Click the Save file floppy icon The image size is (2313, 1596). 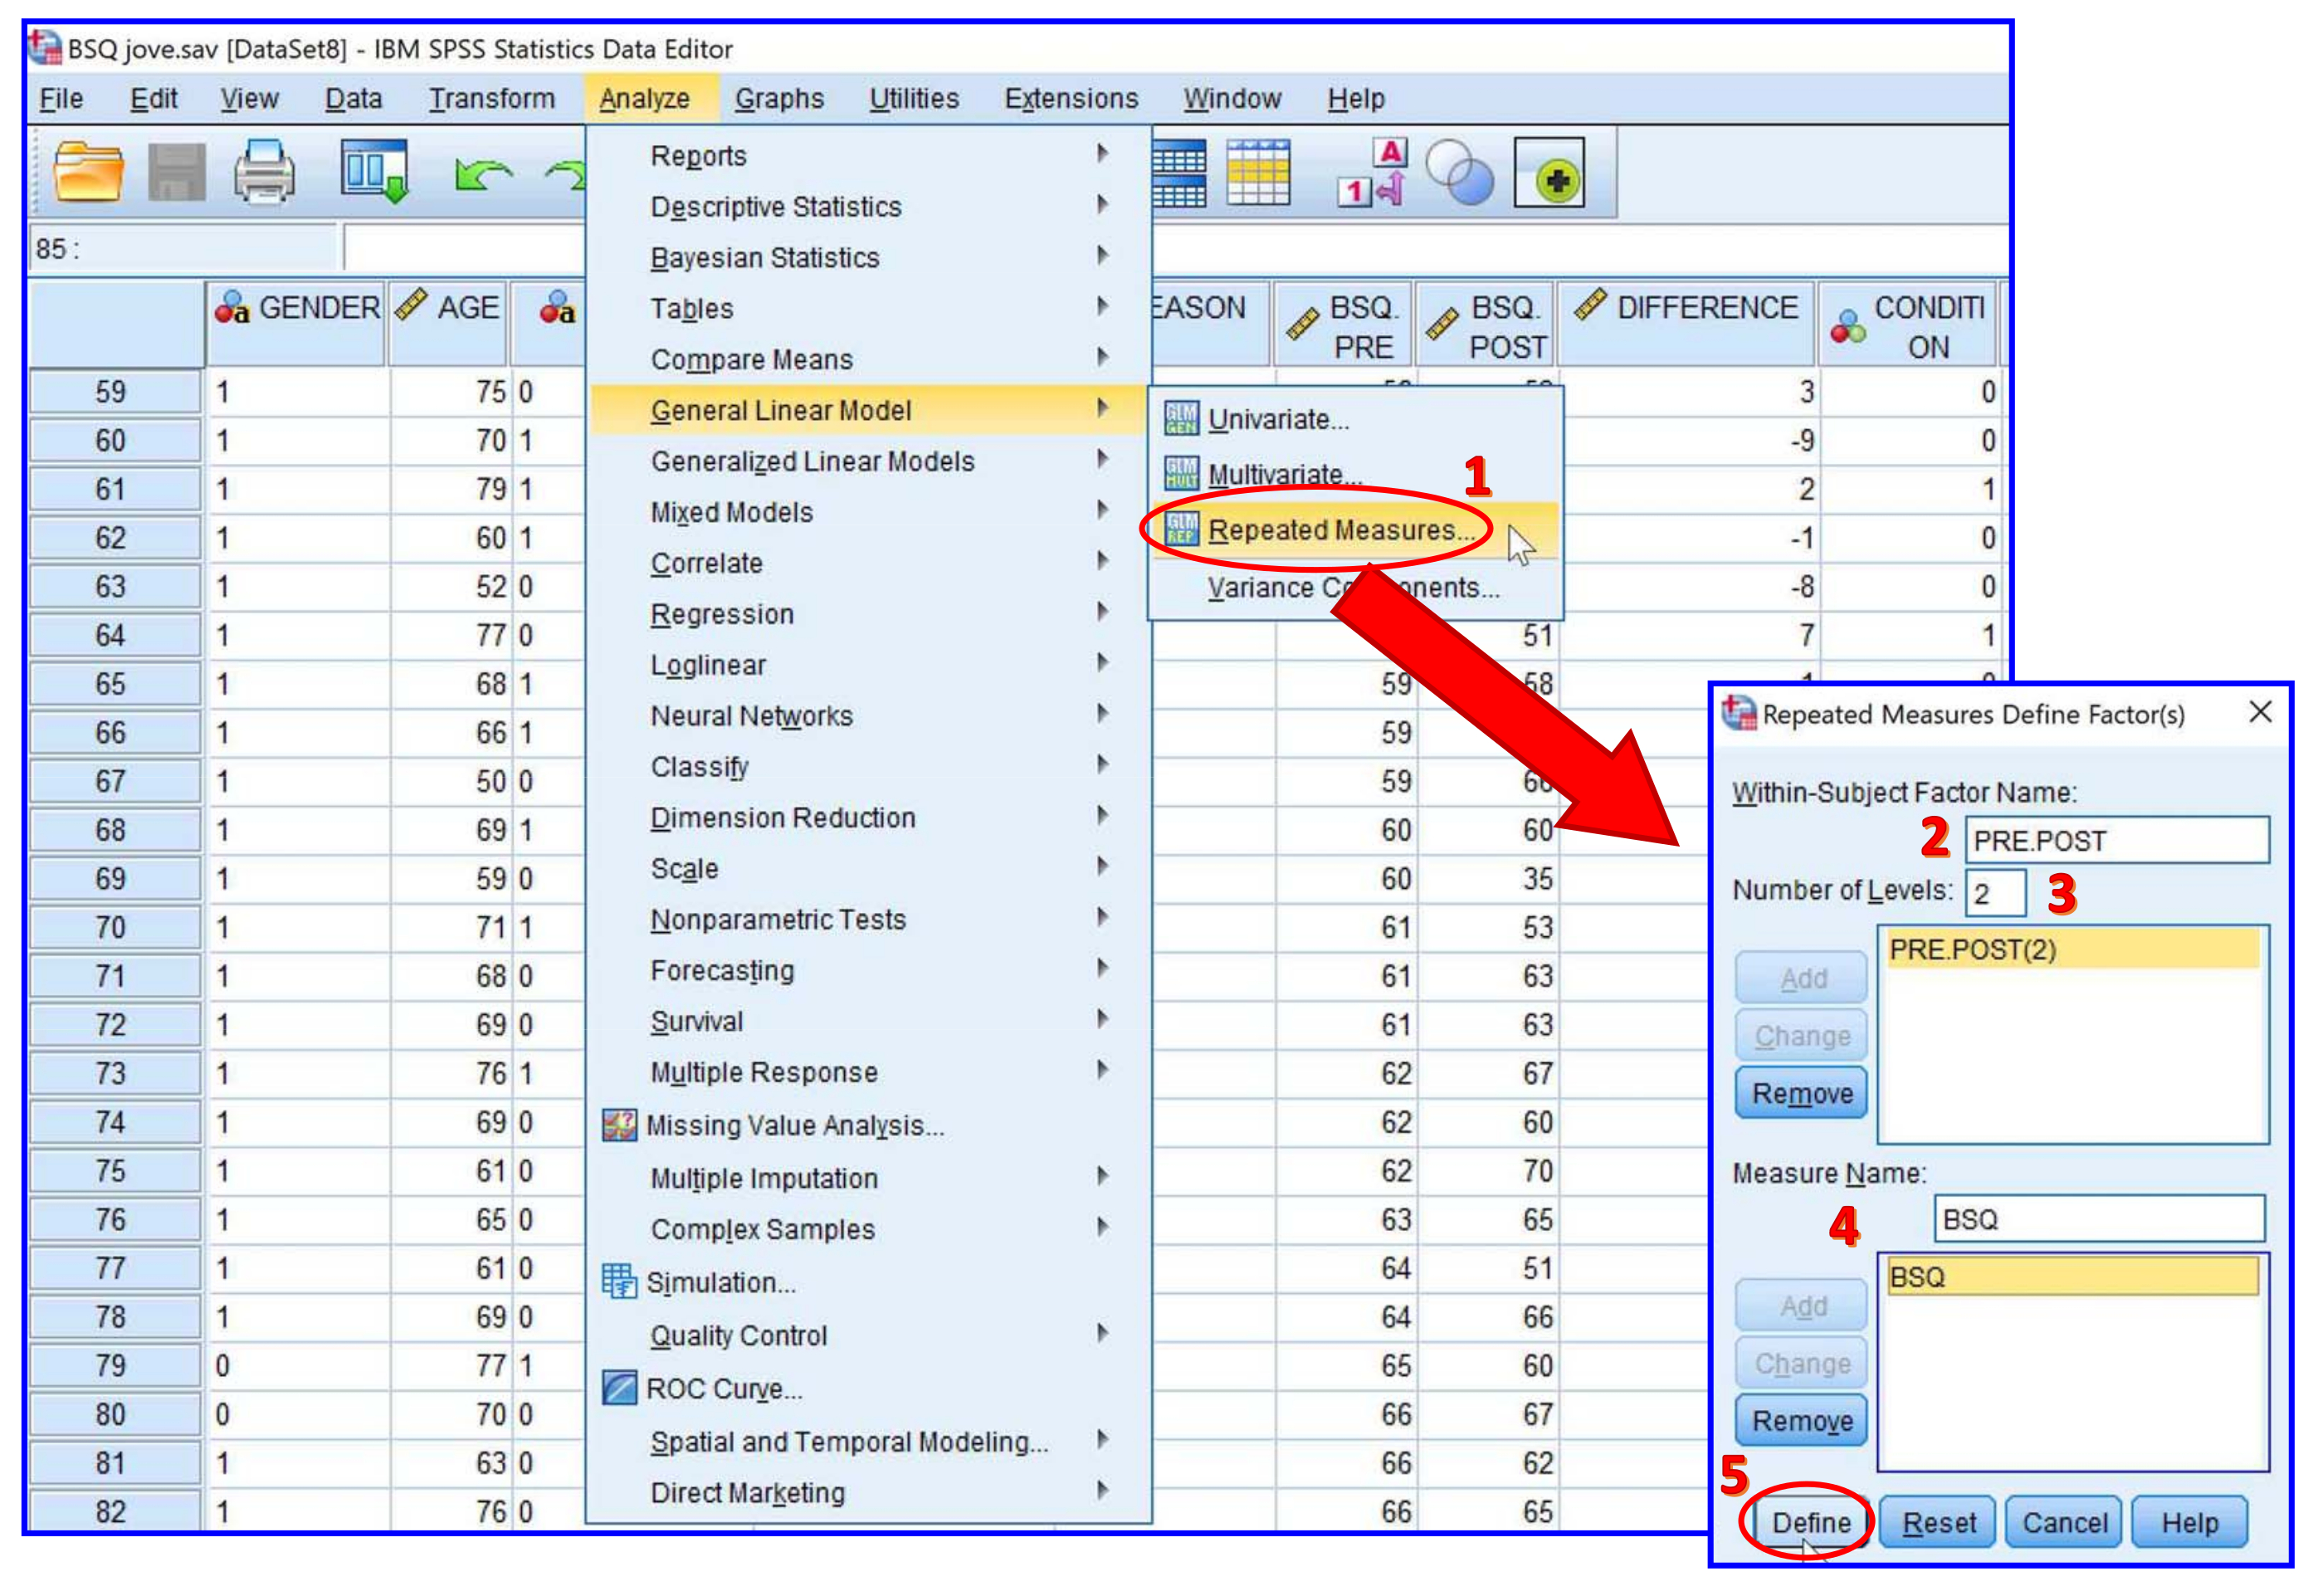[176, 172]
